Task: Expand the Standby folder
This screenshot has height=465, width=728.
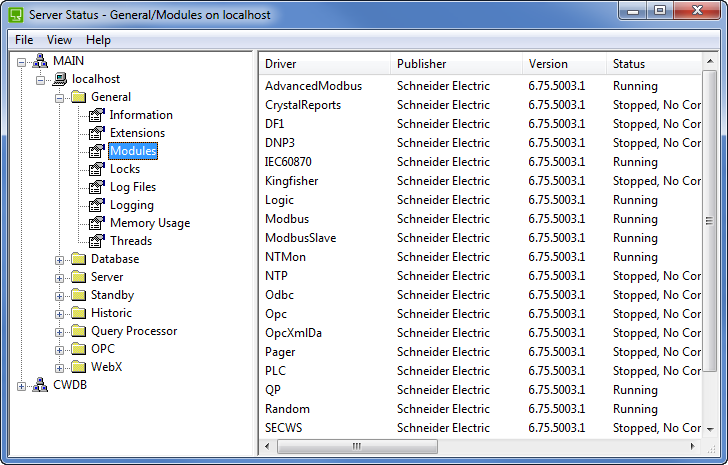Action: 59,296
